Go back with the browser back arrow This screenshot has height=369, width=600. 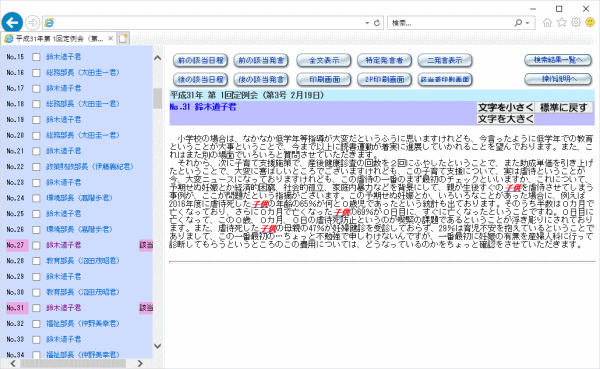[12, 23]
